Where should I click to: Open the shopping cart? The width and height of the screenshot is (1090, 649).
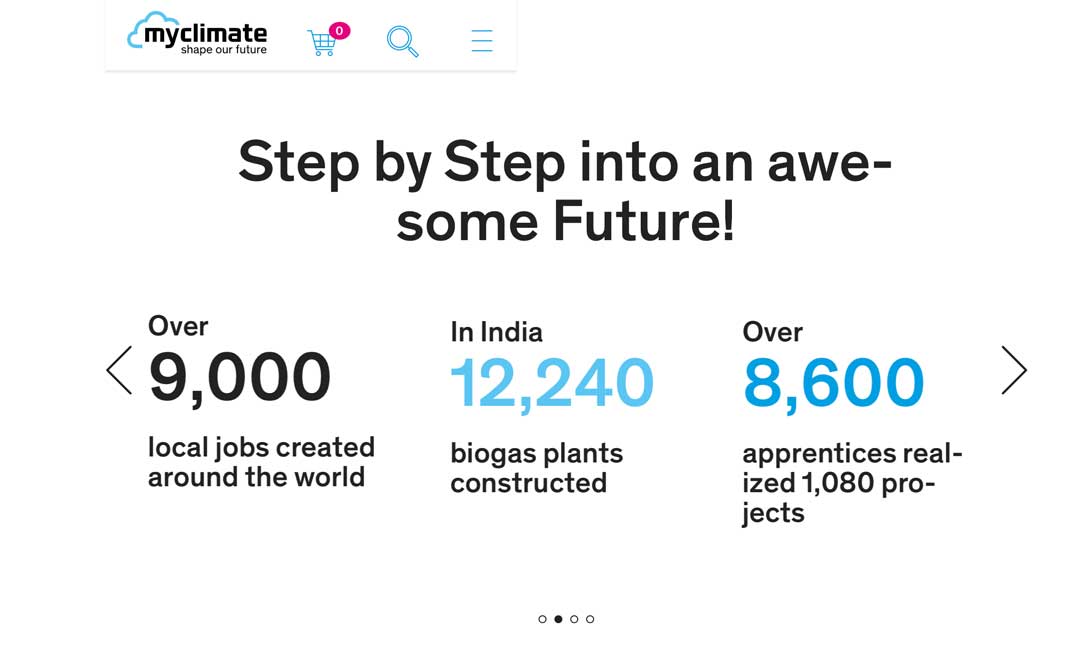(x=321, y=43)
